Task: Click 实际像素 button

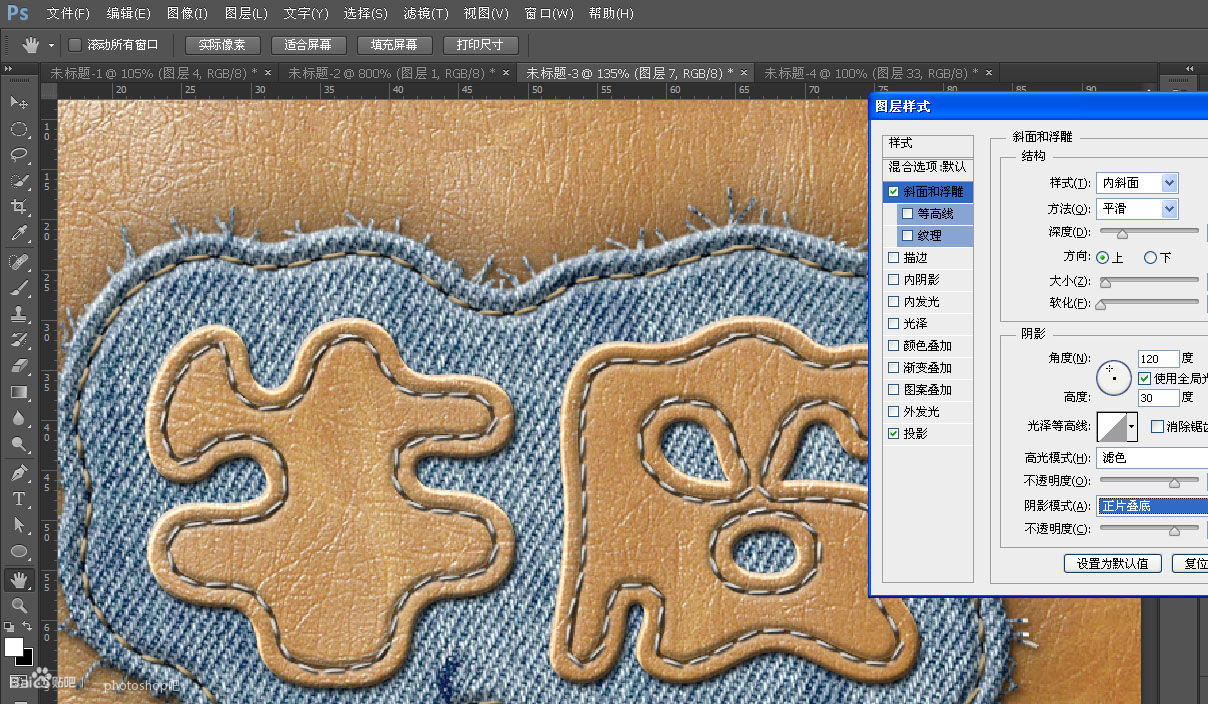Action: point(222,45)
